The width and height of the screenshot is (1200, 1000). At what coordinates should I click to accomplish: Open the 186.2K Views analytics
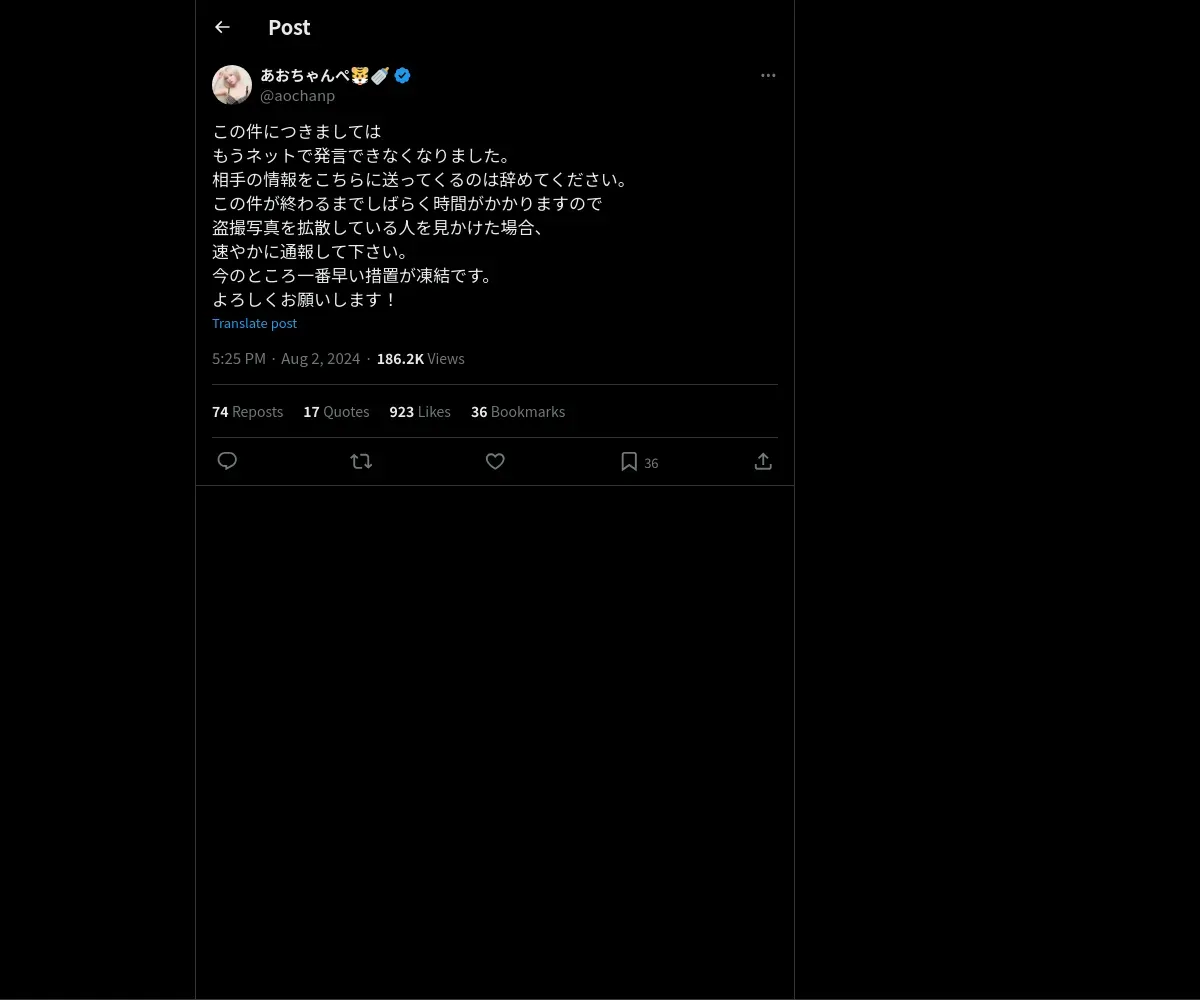420,359
